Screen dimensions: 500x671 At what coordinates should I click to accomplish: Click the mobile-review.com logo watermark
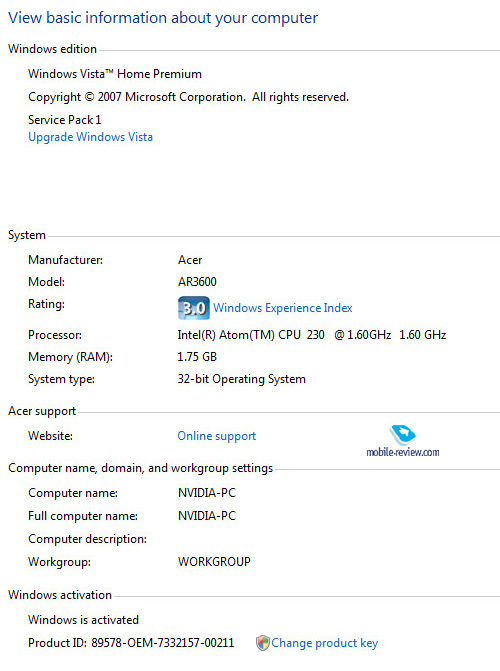pos(402,441)
